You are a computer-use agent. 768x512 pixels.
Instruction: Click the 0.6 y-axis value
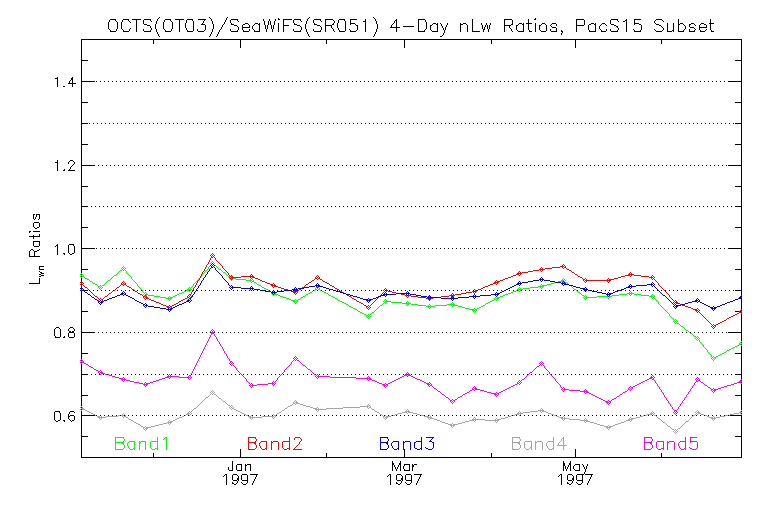point(65,416)
